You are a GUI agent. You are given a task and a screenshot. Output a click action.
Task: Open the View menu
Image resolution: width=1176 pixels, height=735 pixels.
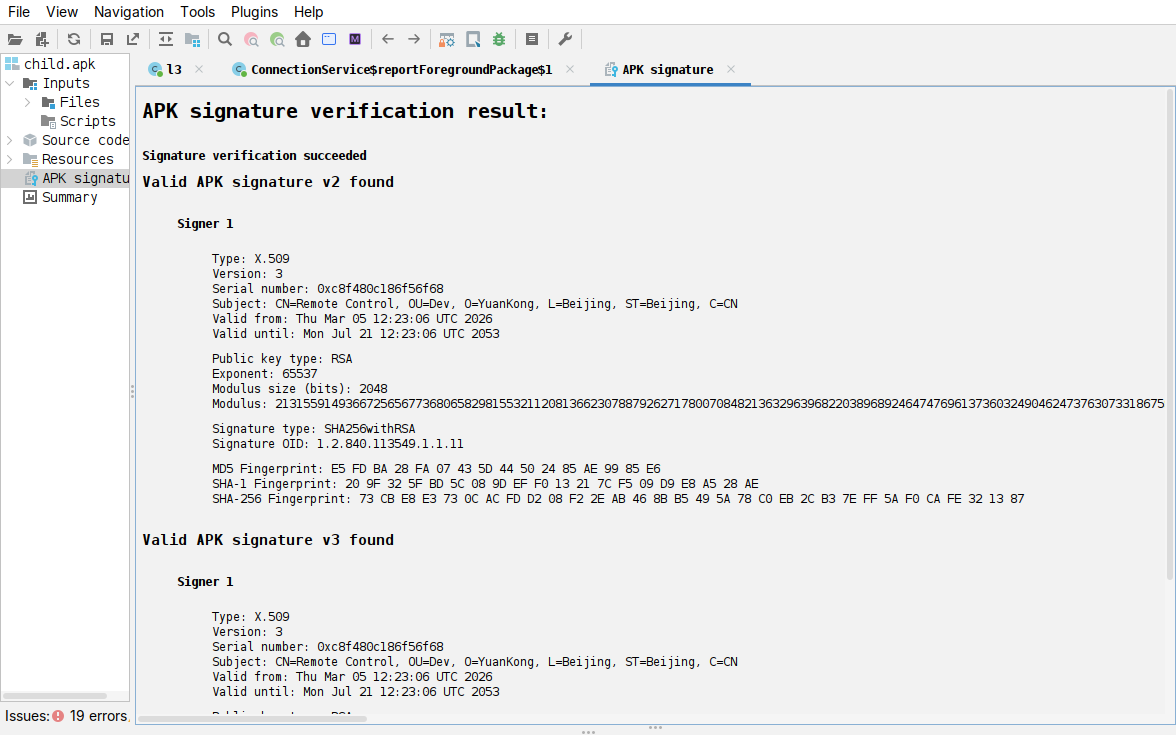coord(62,12)
